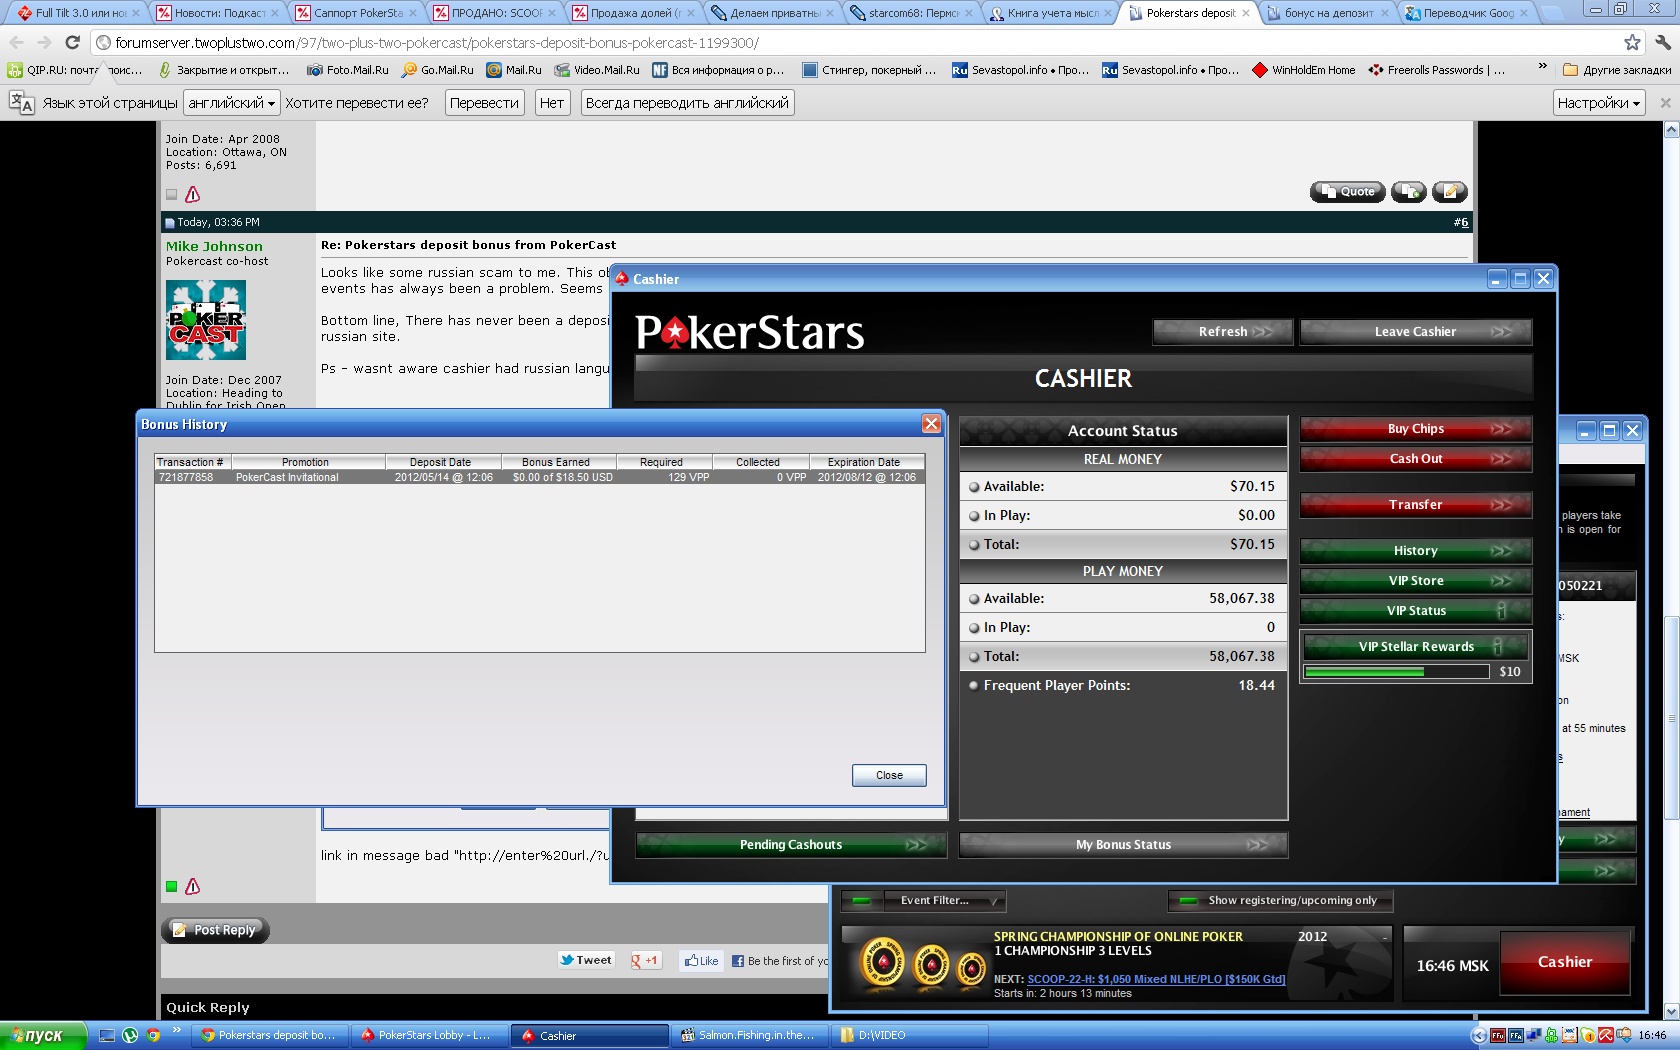The height and width of the screenshot is (1050, 1680).
Task: Switch to Саппорт PokerStars tab
Action: [358, 13]
